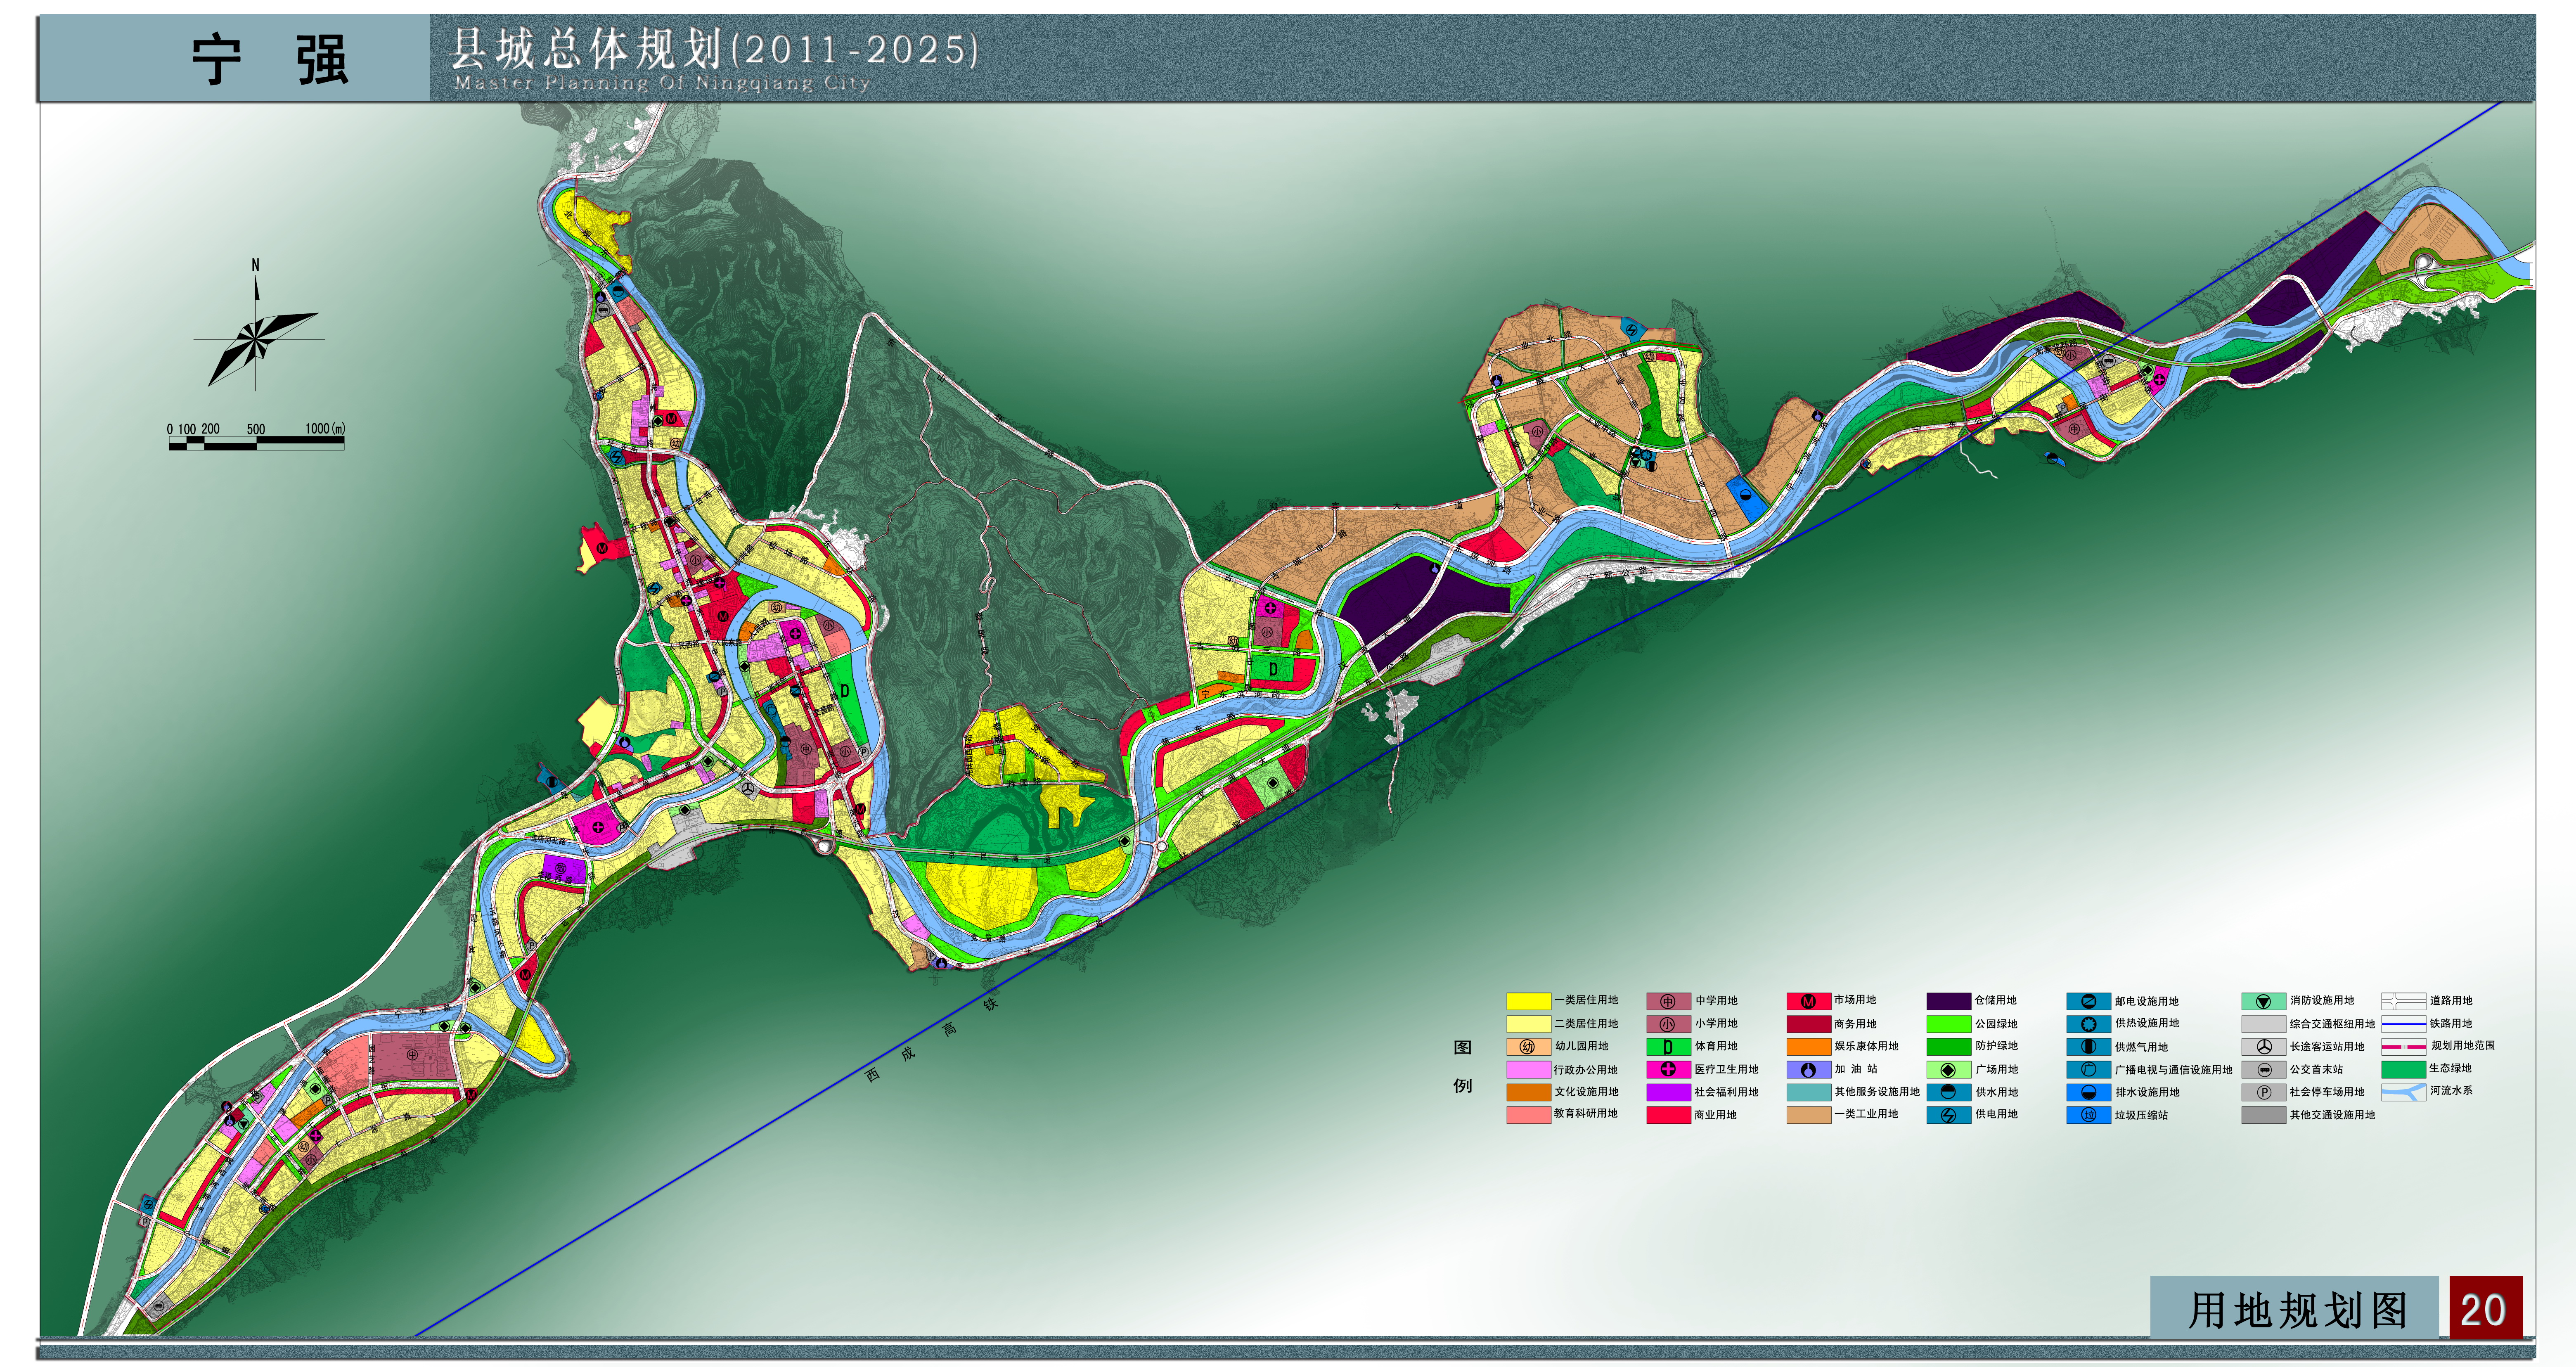Viewport: 2576px width, 1367px height.
Task: Select the gas supply (供燃气用地) legend icon
Action: tap(2088, 1047)
